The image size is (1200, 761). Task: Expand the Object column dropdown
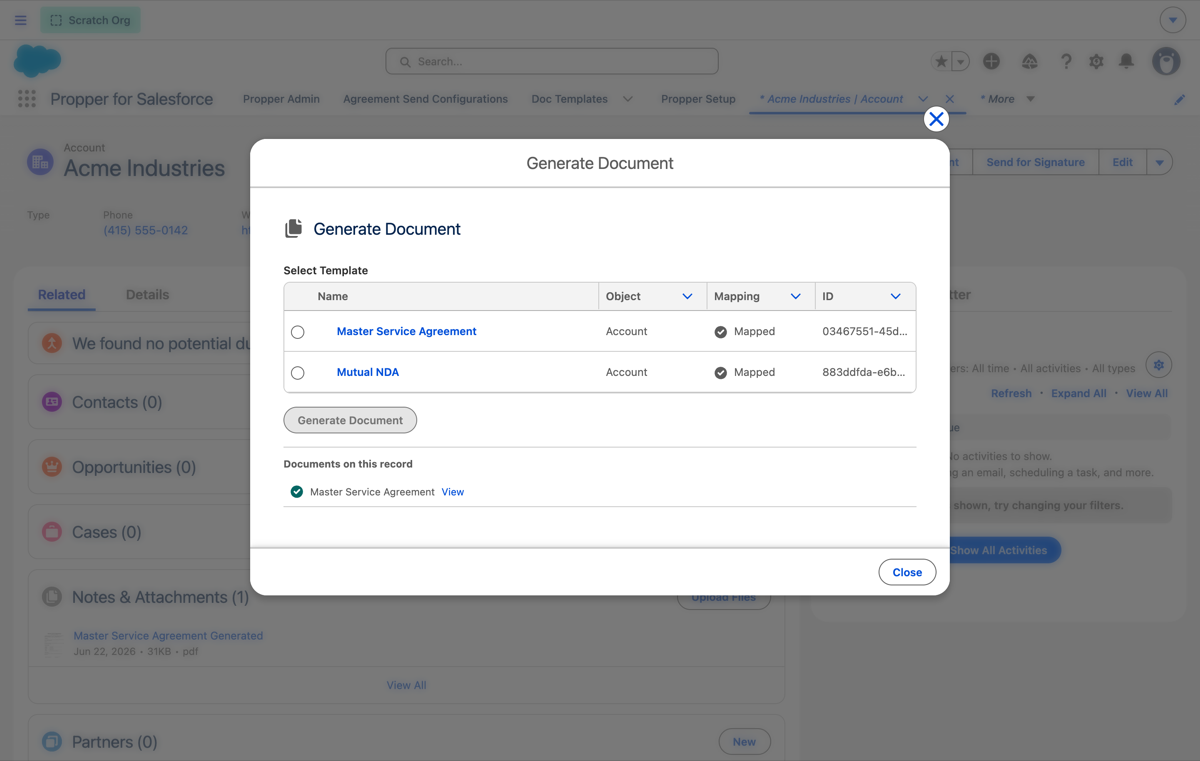[x=687, y=297]
